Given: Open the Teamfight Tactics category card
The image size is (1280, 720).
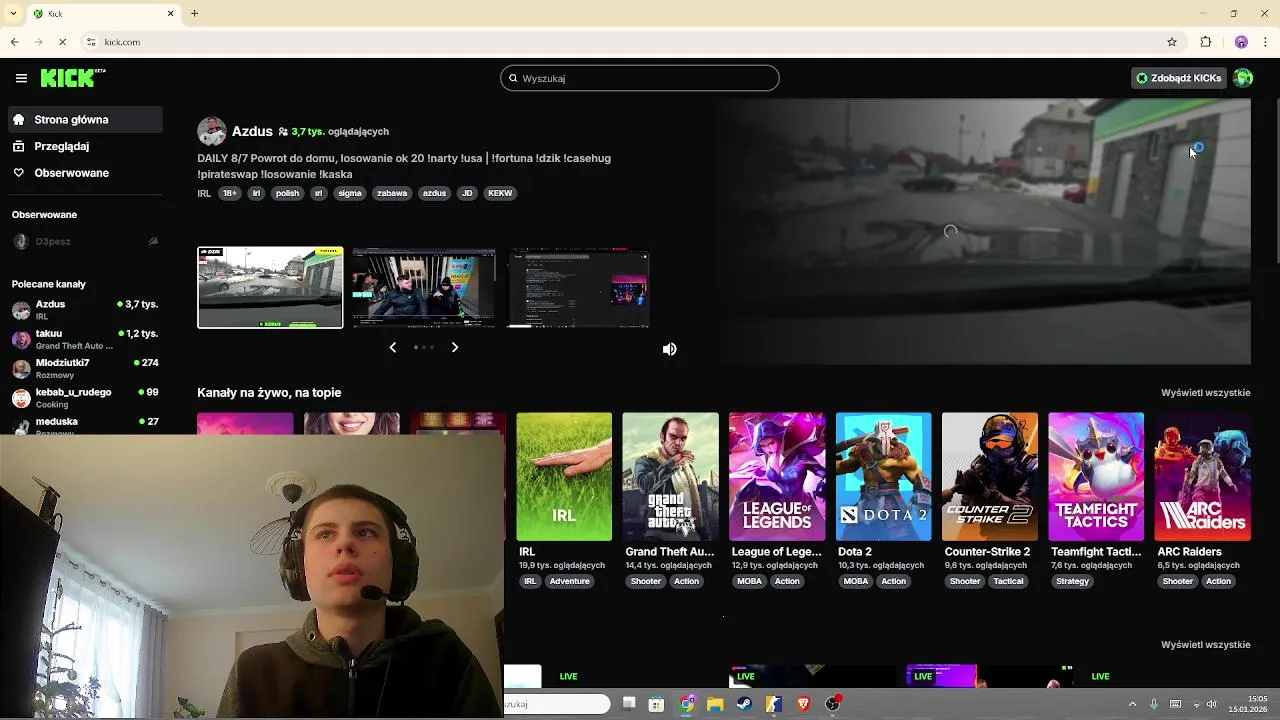Looking at the screenshot, I should click(1096, 477).
